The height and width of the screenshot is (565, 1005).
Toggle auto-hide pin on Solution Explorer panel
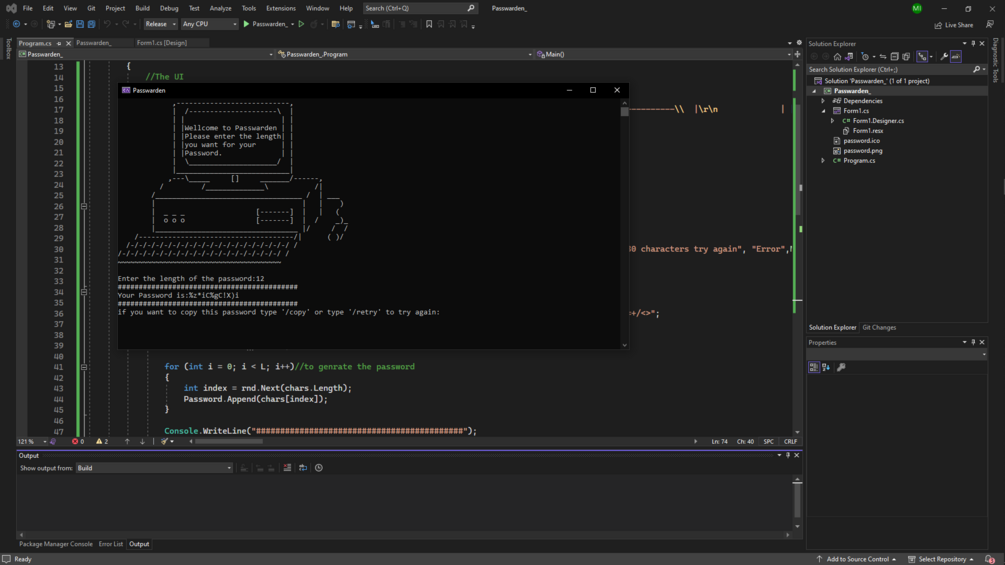pyautogui.click(x=972, y=44)
